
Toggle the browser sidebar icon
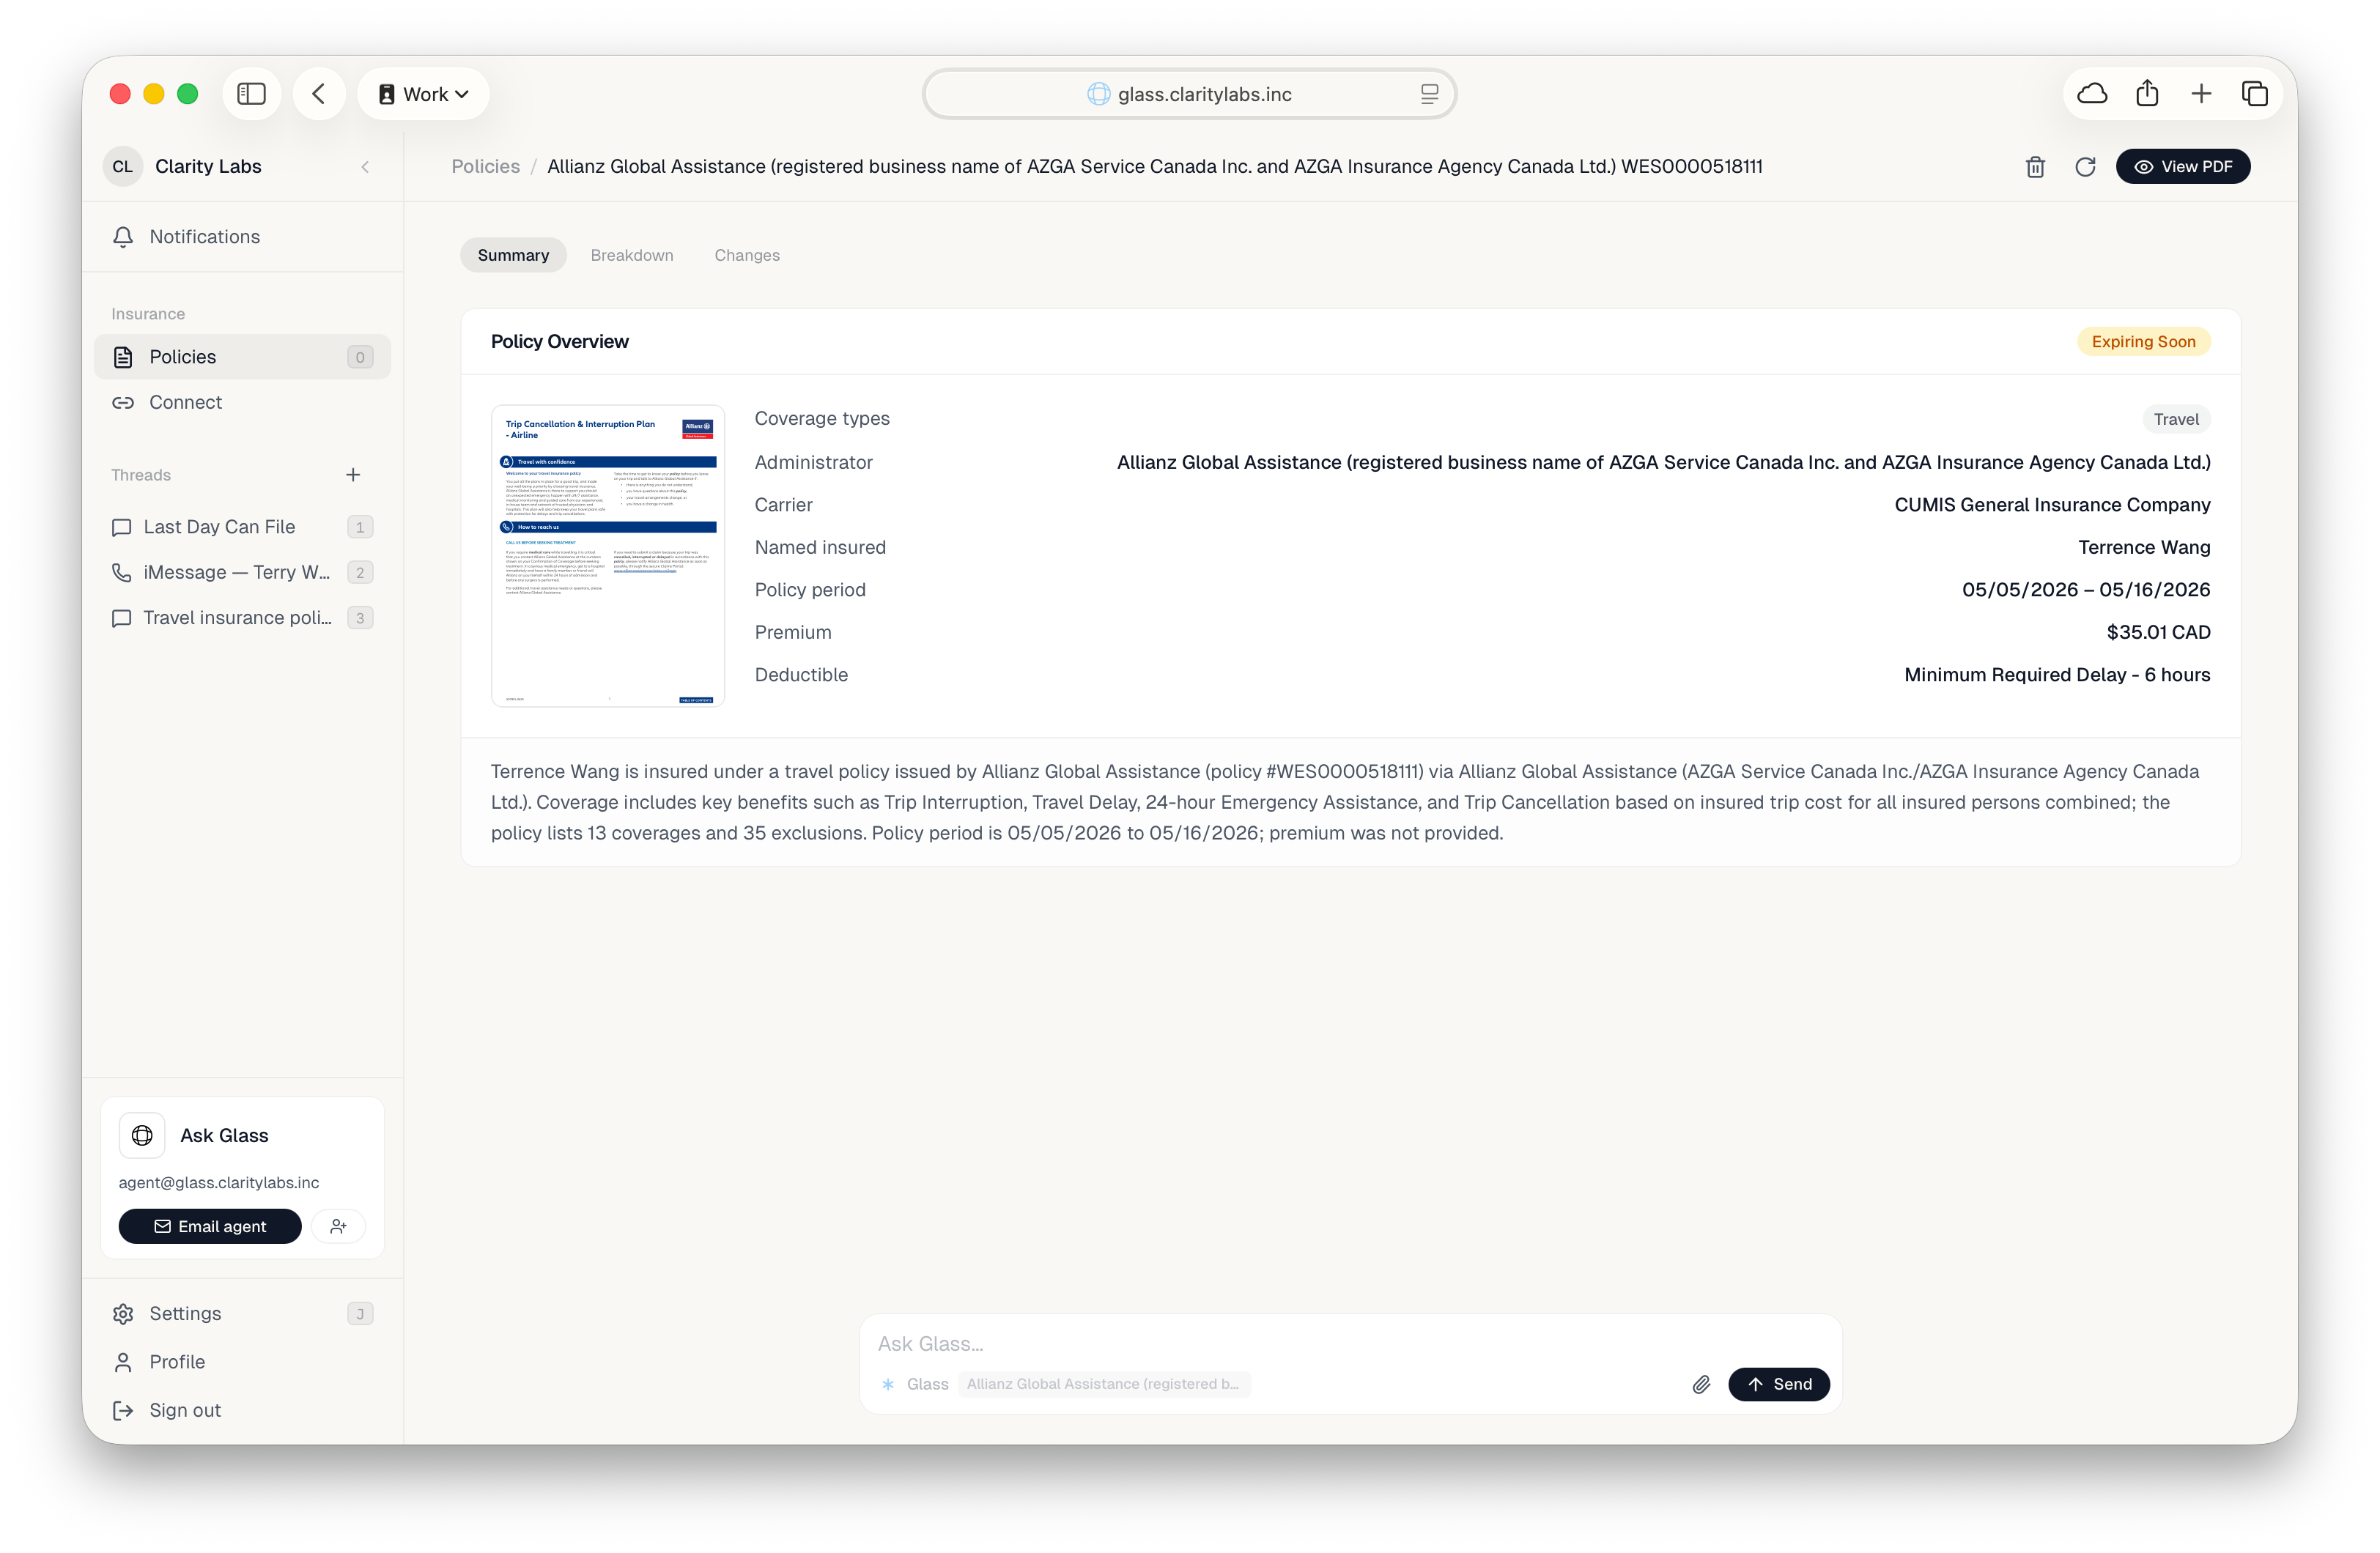pos(251,94)
